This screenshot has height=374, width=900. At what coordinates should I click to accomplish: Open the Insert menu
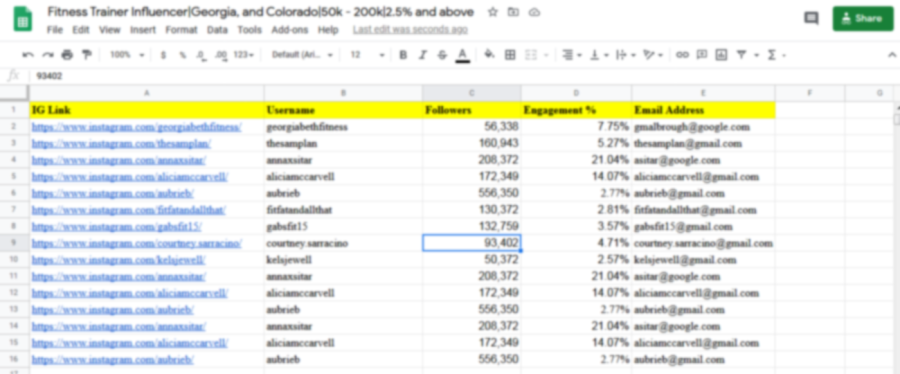(143, 30)
